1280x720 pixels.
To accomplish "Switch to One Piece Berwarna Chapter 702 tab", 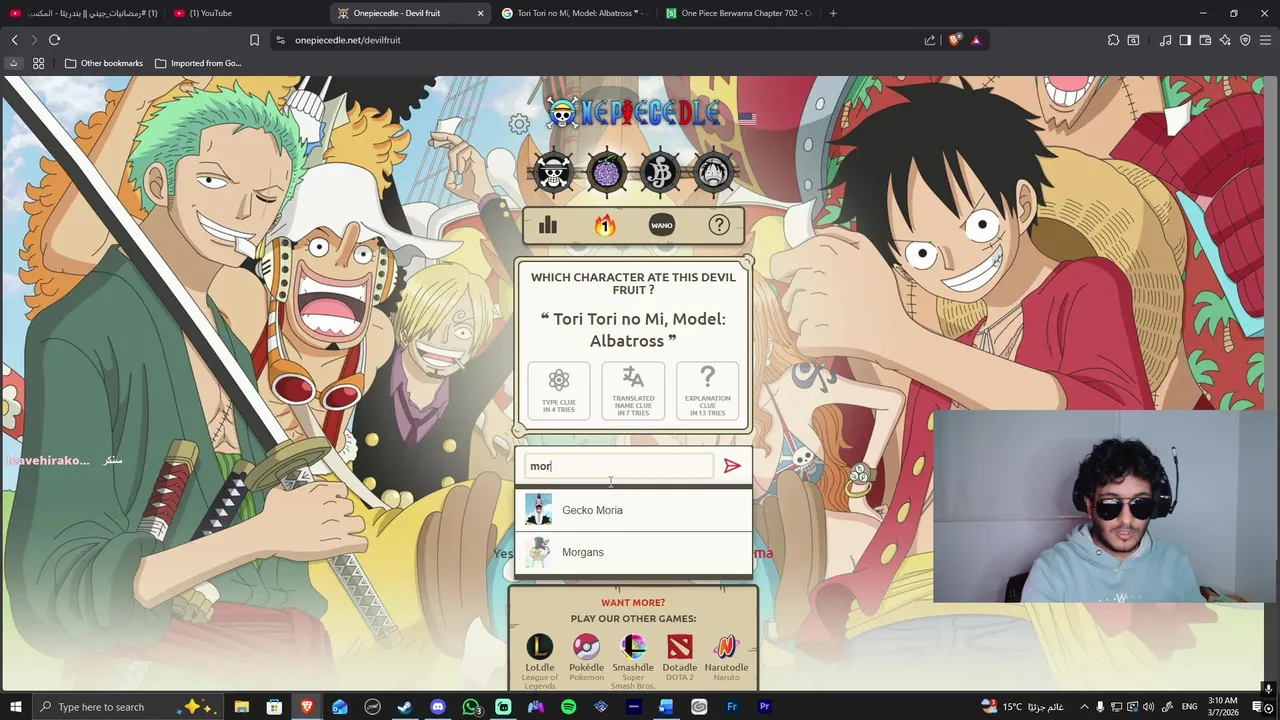I will [738, 13].
